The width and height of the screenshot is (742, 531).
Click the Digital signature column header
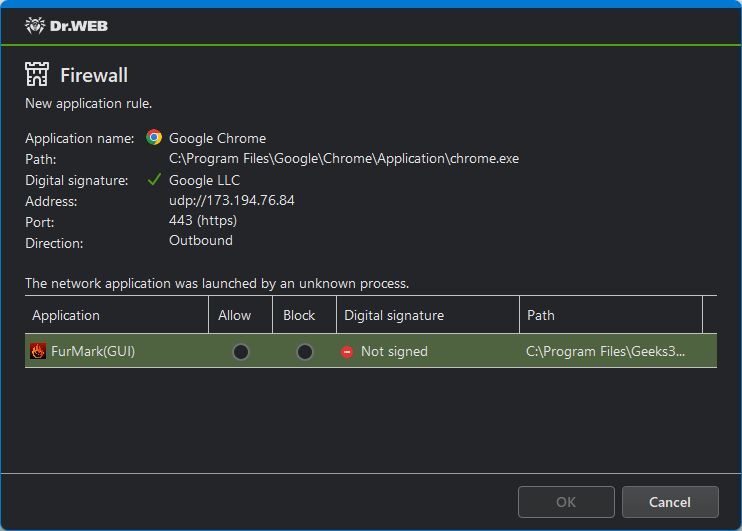point(428,315)
